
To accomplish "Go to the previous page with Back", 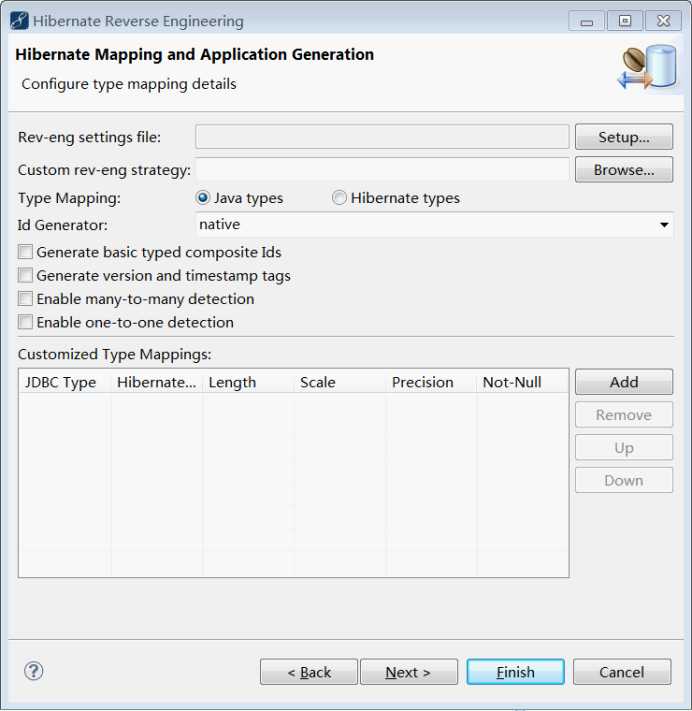I will pos(309,672).
